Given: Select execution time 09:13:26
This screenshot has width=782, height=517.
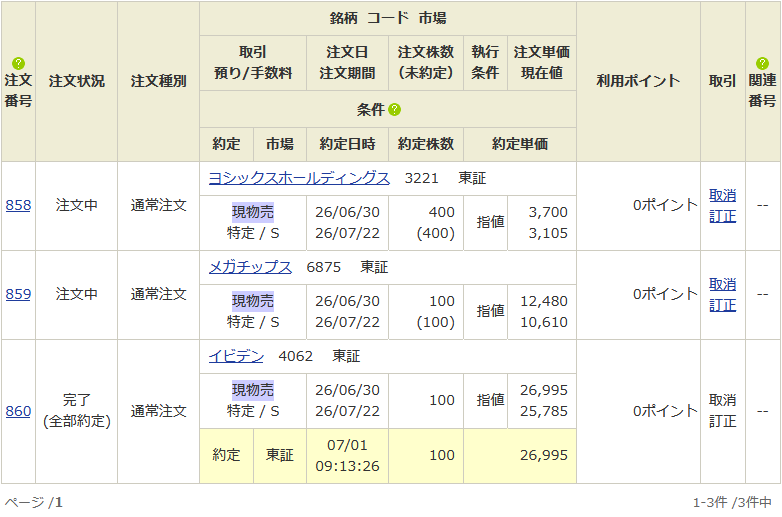Looking at the screenshot, I should point(348,466).
